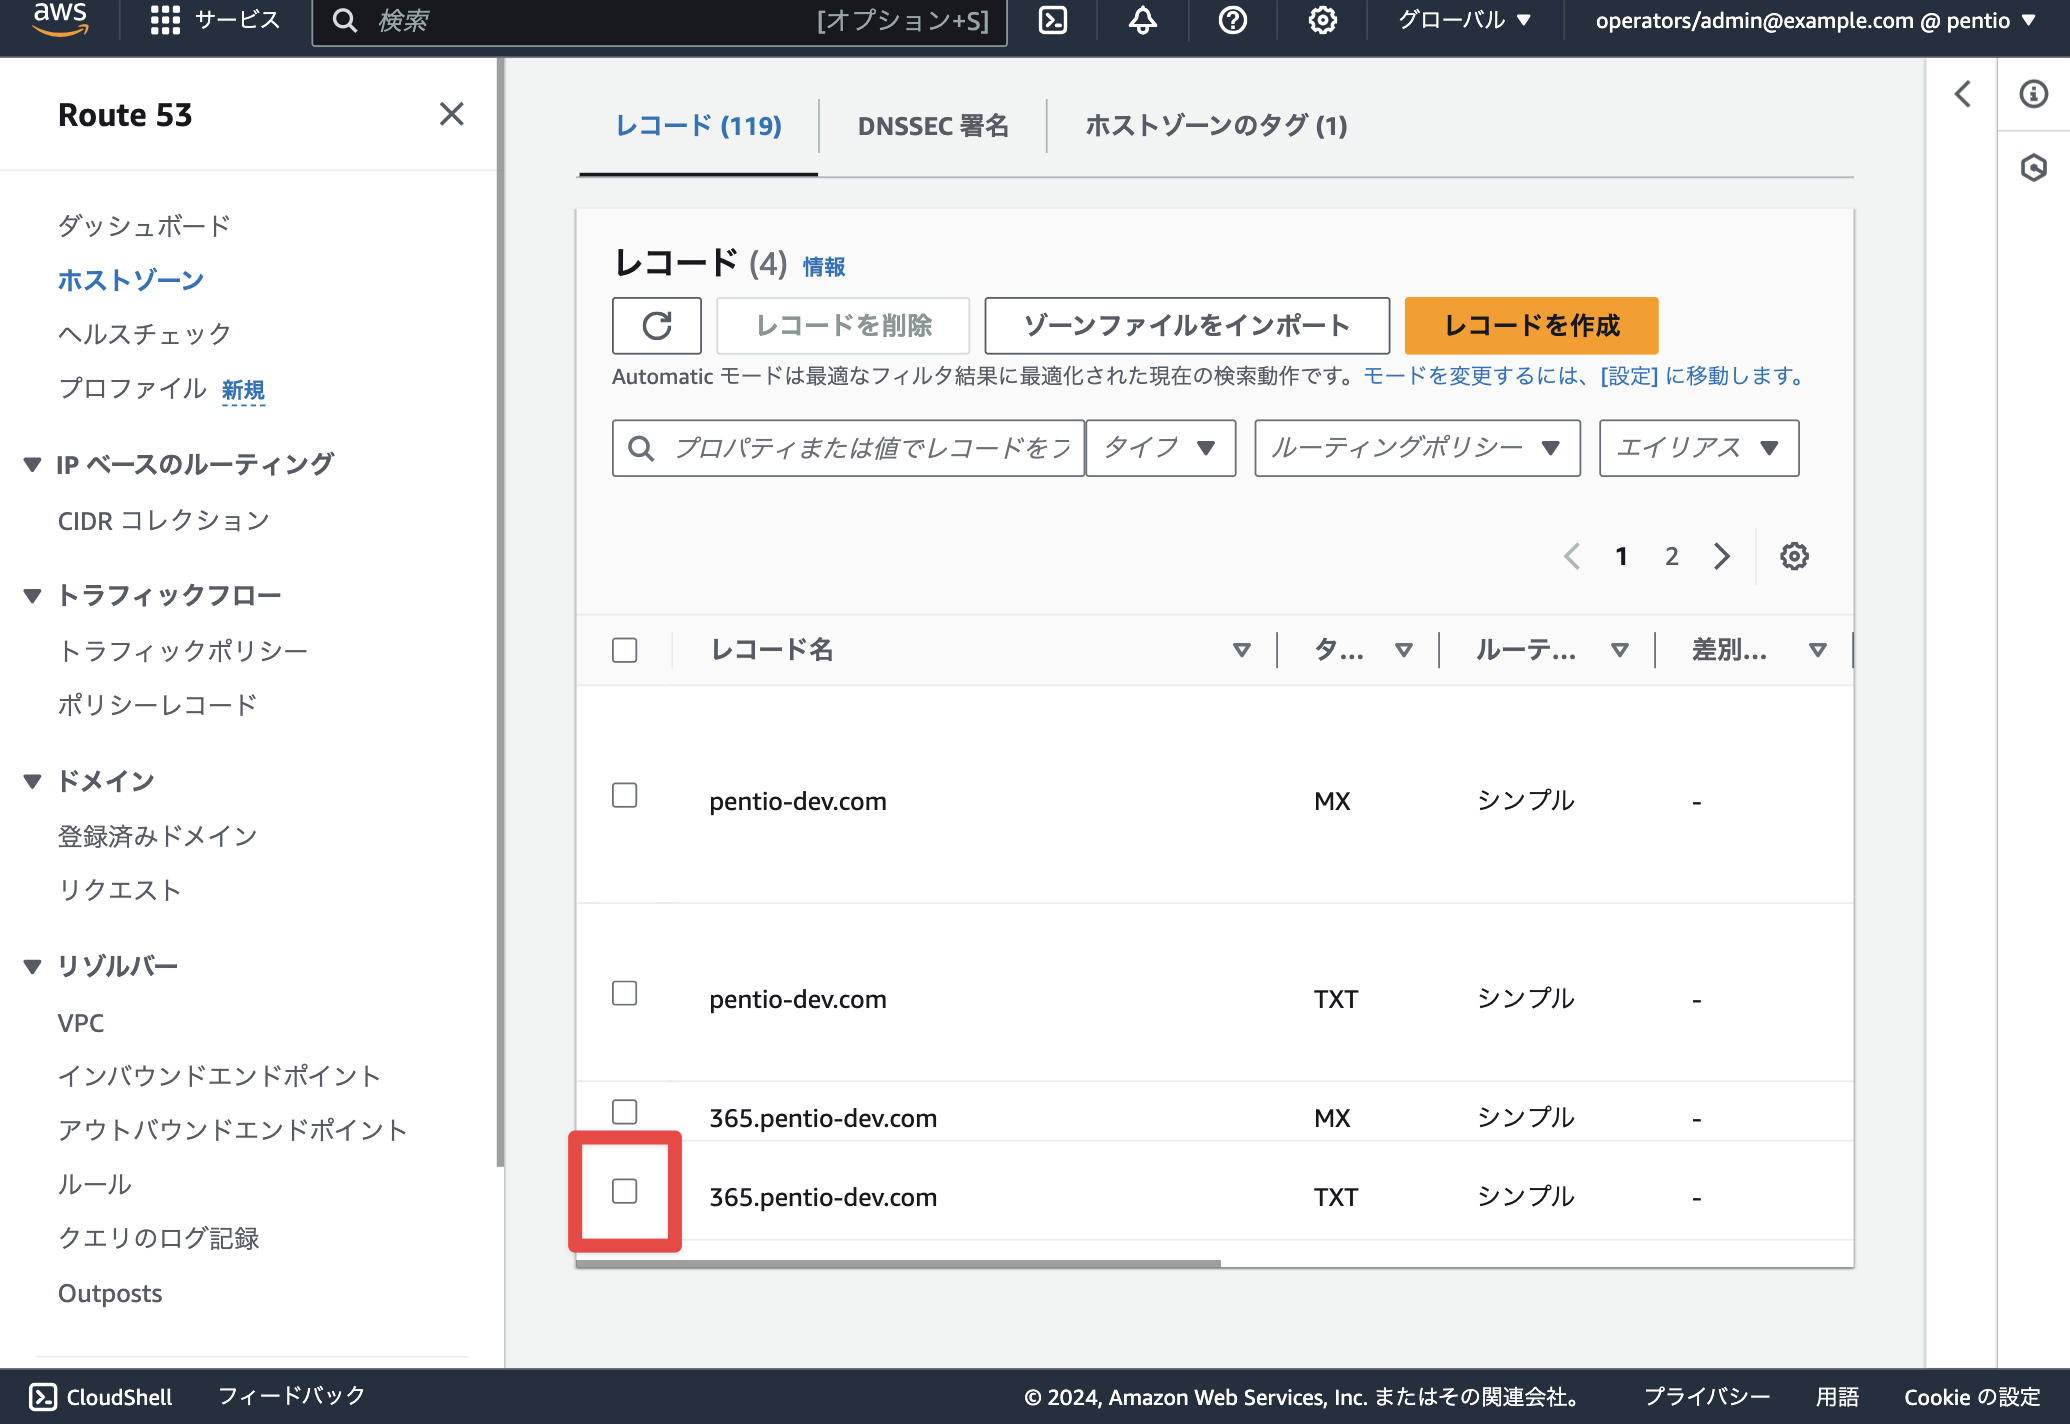Open the 情報 link beside レコード
The image size is (2070, 1424).
coord(824,267)
